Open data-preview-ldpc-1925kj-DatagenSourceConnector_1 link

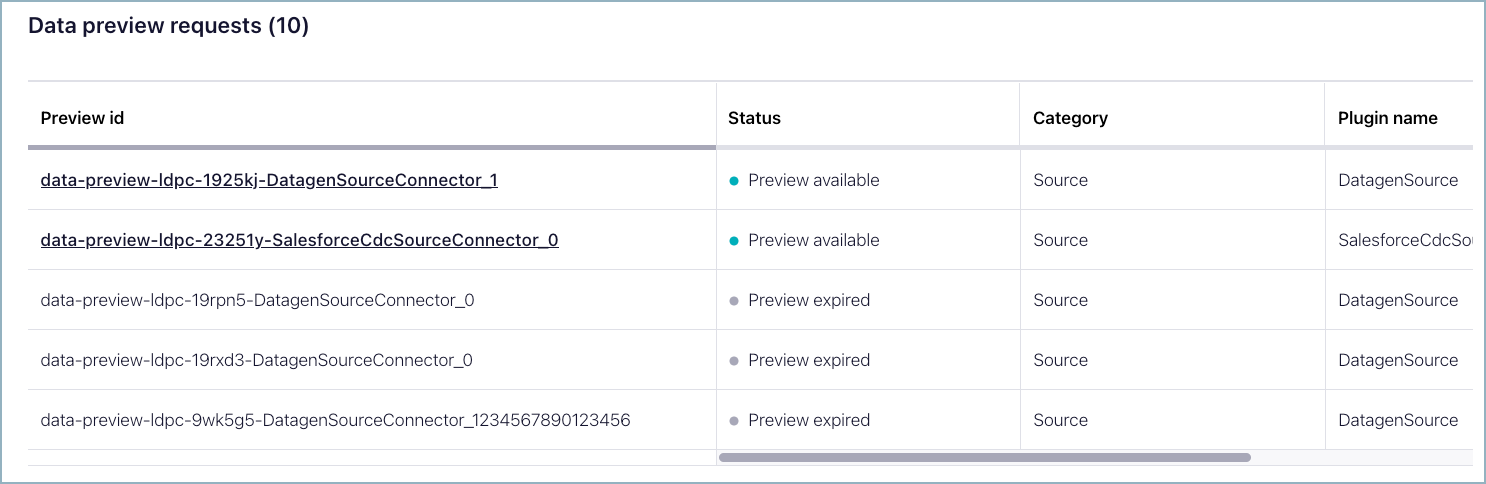(x=269, y=180)
